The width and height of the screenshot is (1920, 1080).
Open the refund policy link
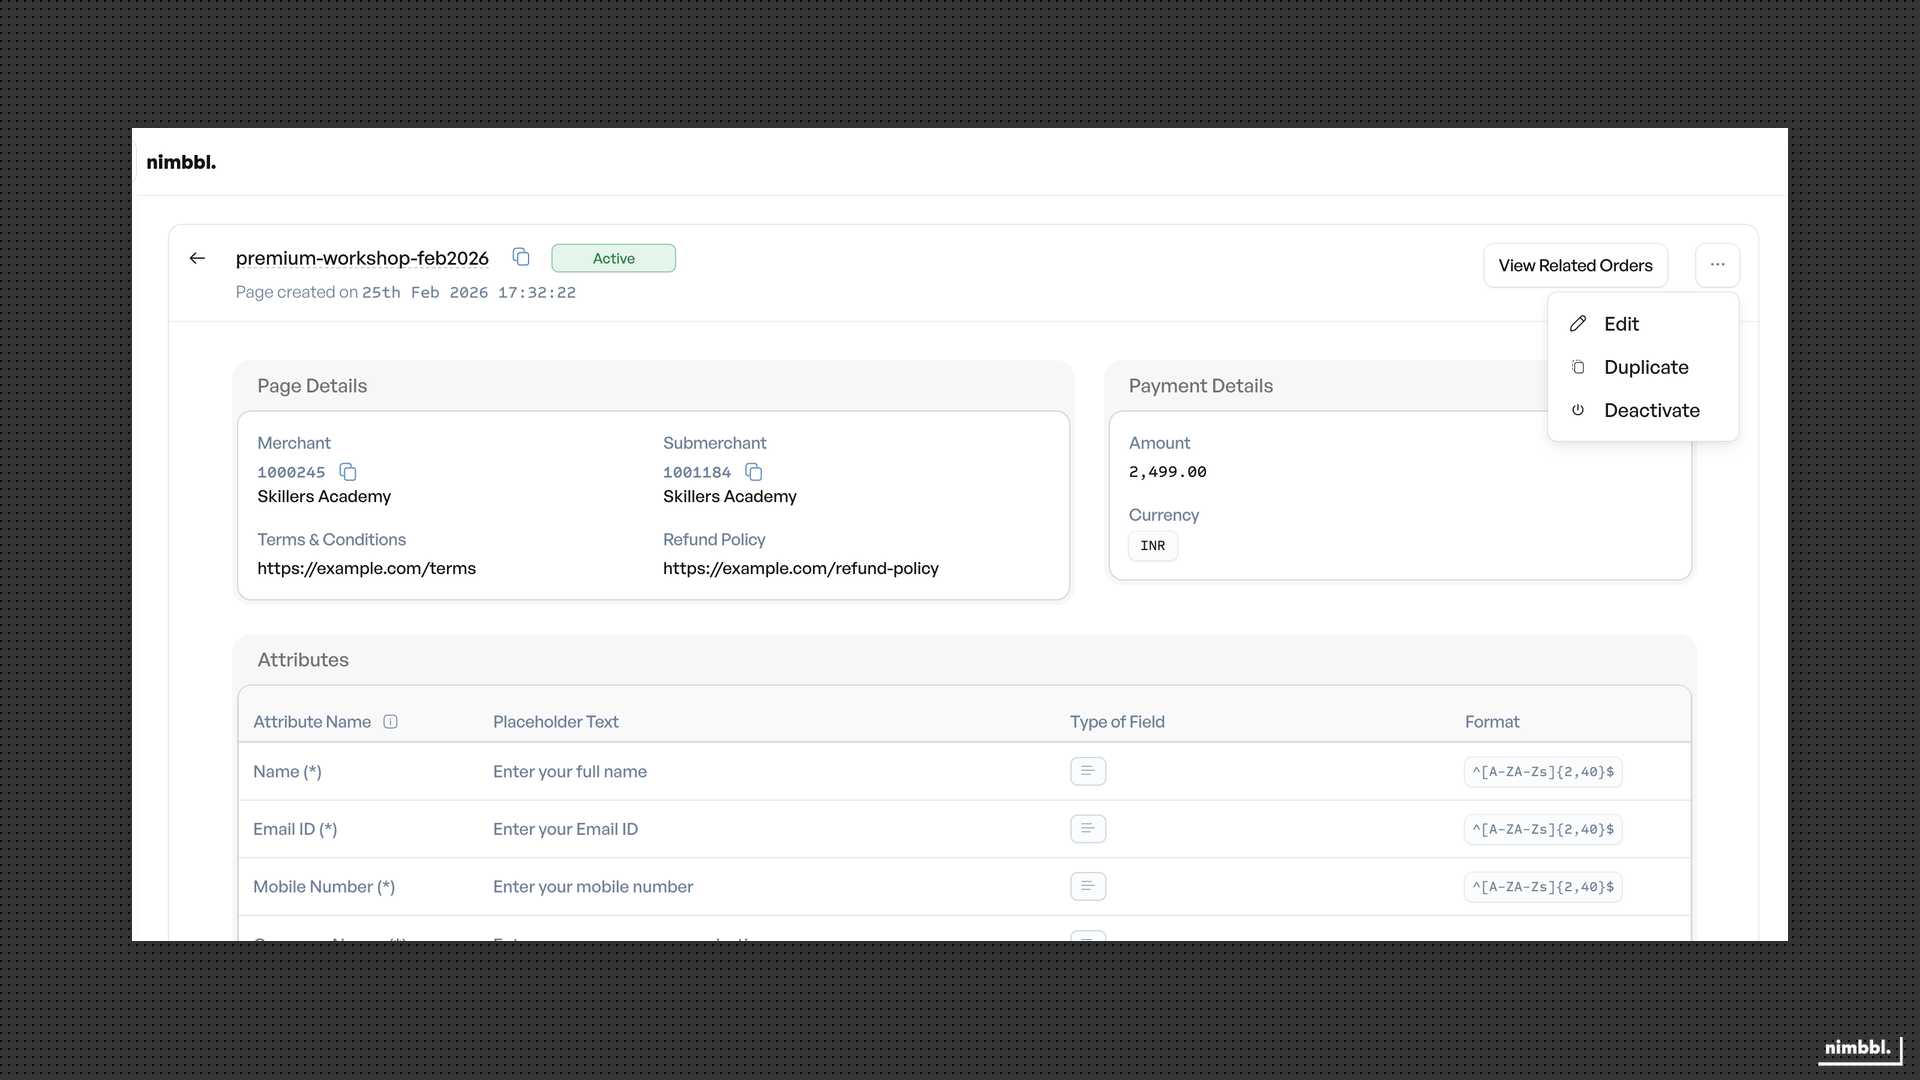point(801,568)
